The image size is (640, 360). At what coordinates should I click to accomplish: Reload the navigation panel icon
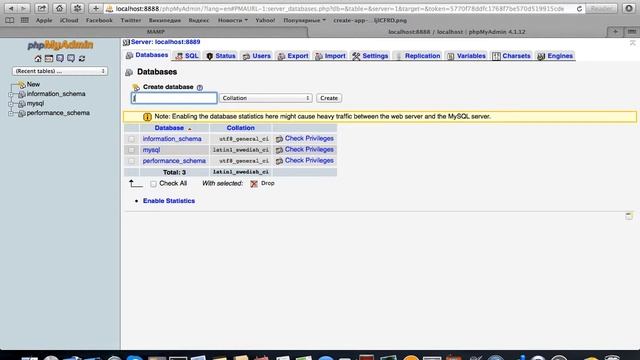tap(82, 59)
